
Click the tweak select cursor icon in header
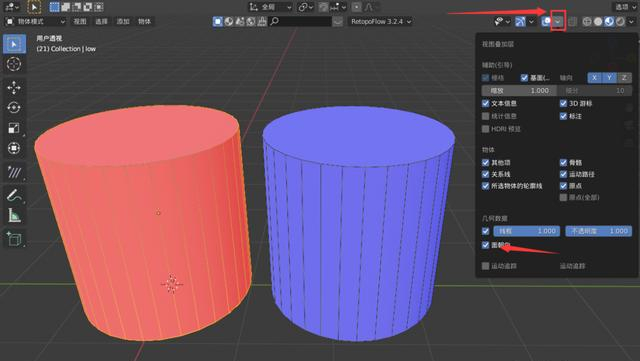pyautogui.click(x=34, y=7)
